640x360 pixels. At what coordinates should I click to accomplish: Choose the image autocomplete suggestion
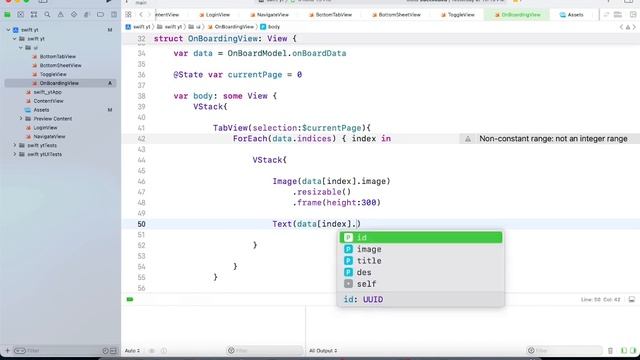[x=421, y=249]
